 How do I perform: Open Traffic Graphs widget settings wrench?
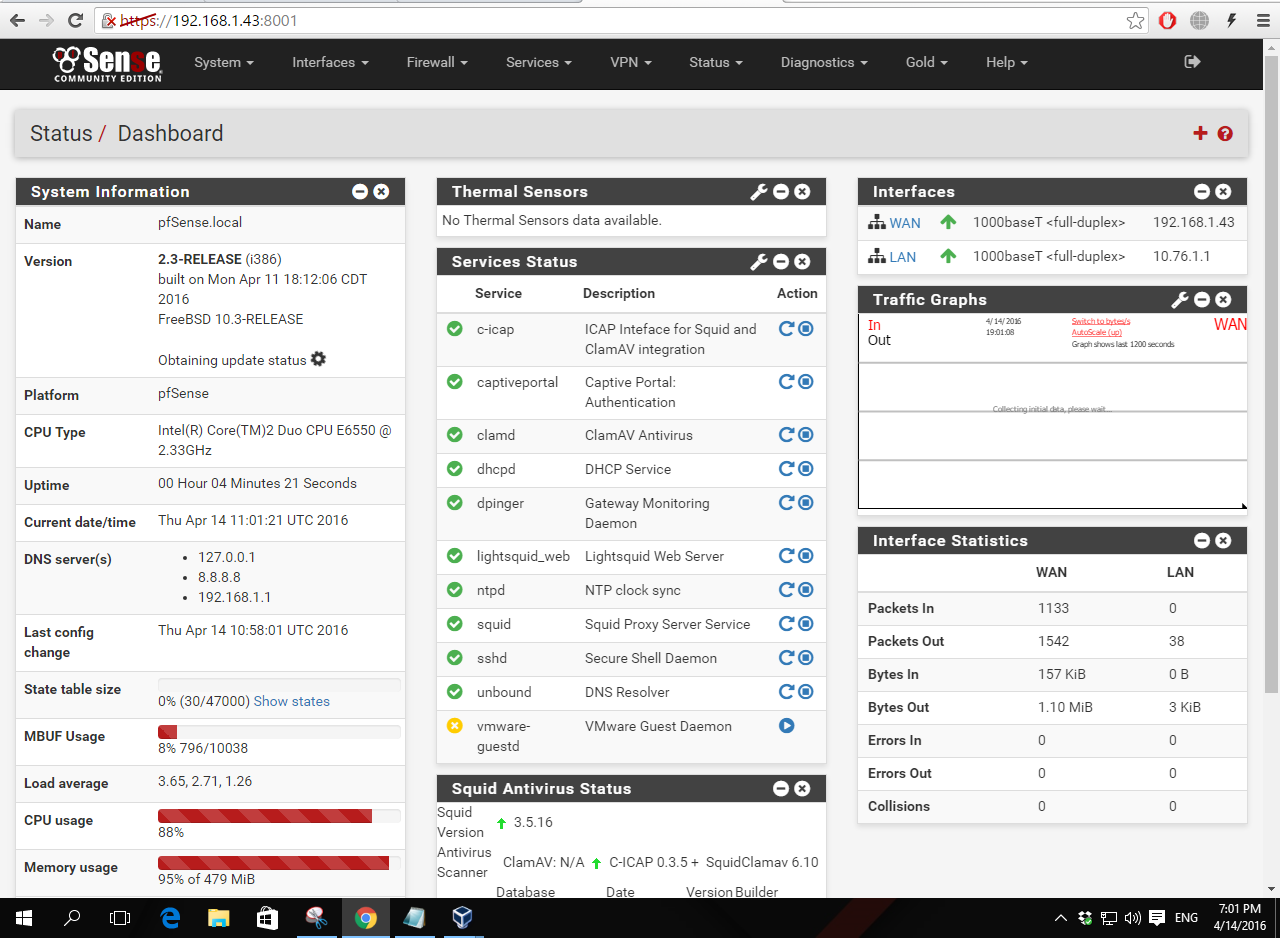pyautogui.click(x=1180, y=300)
